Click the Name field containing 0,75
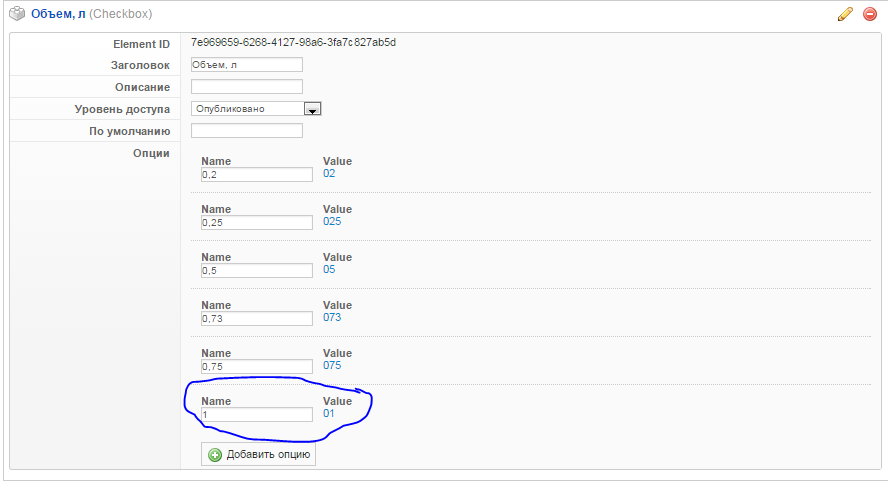 257,366
